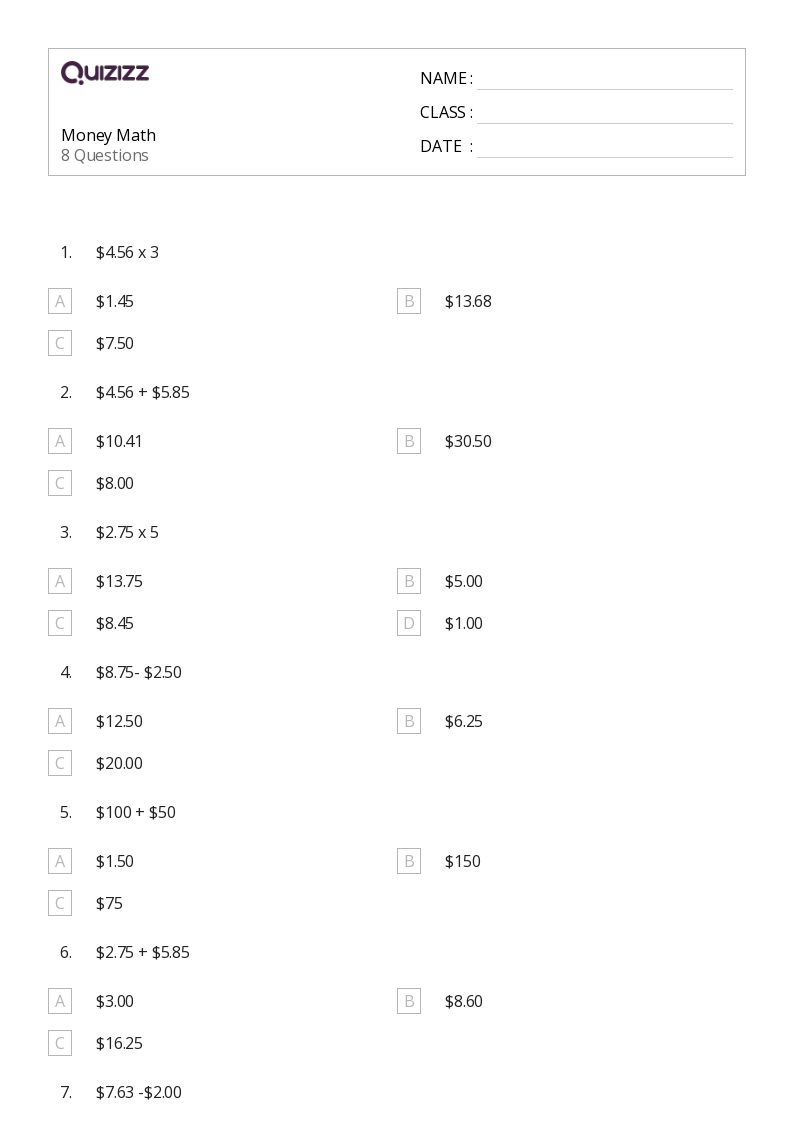
Task: Click the Money Math title
Action: [x=108, y=135]
